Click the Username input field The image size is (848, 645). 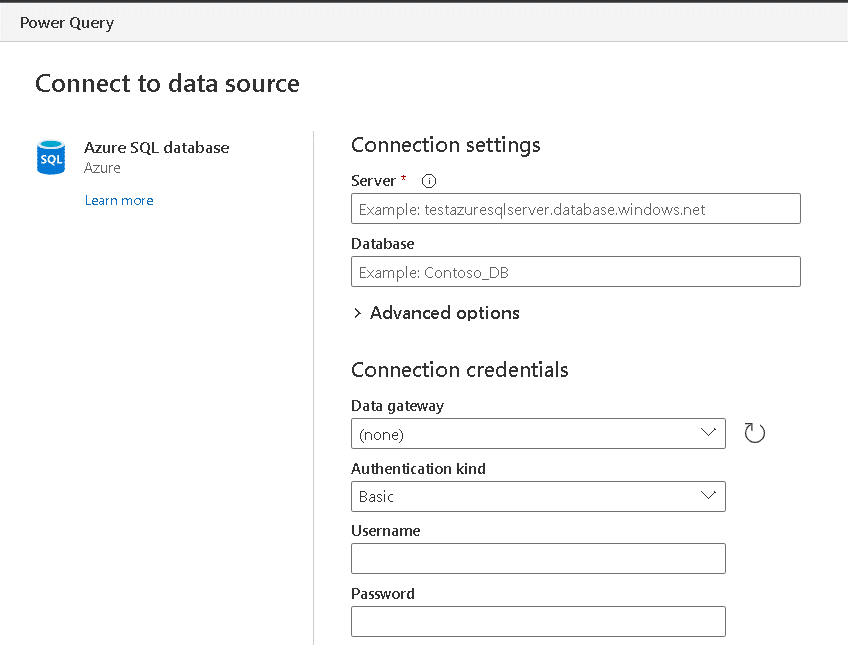[x=538, y=558]
